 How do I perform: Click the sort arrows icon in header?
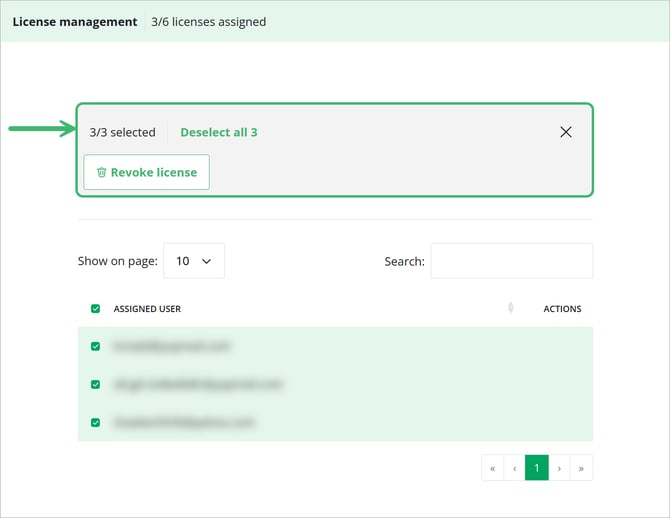click(511, 308)
